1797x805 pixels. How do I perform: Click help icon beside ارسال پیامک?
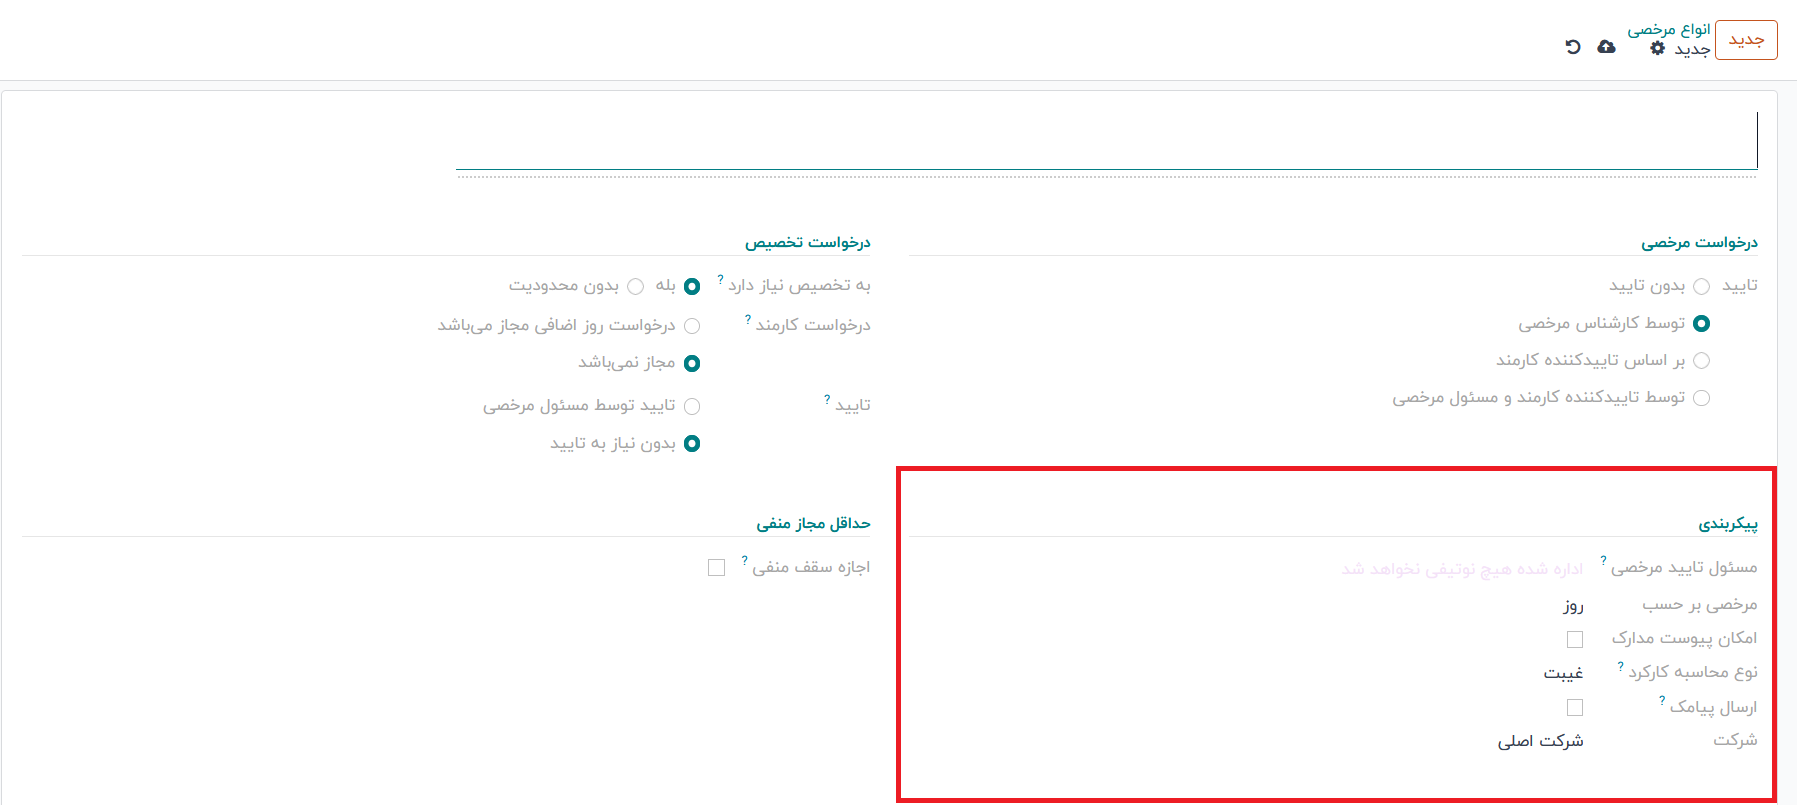(1662, 701)
